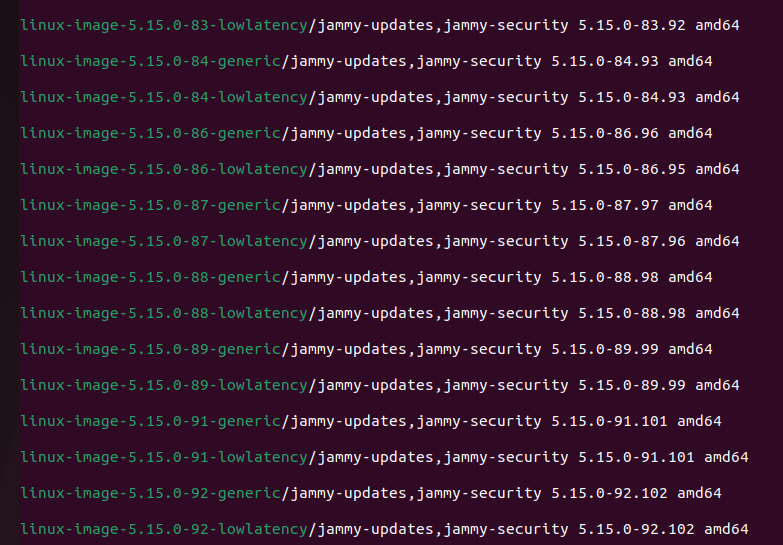Click package name linux-image-5.15.0-88-generic
Viewport: 783px width, 545px height.
(150, 277)
